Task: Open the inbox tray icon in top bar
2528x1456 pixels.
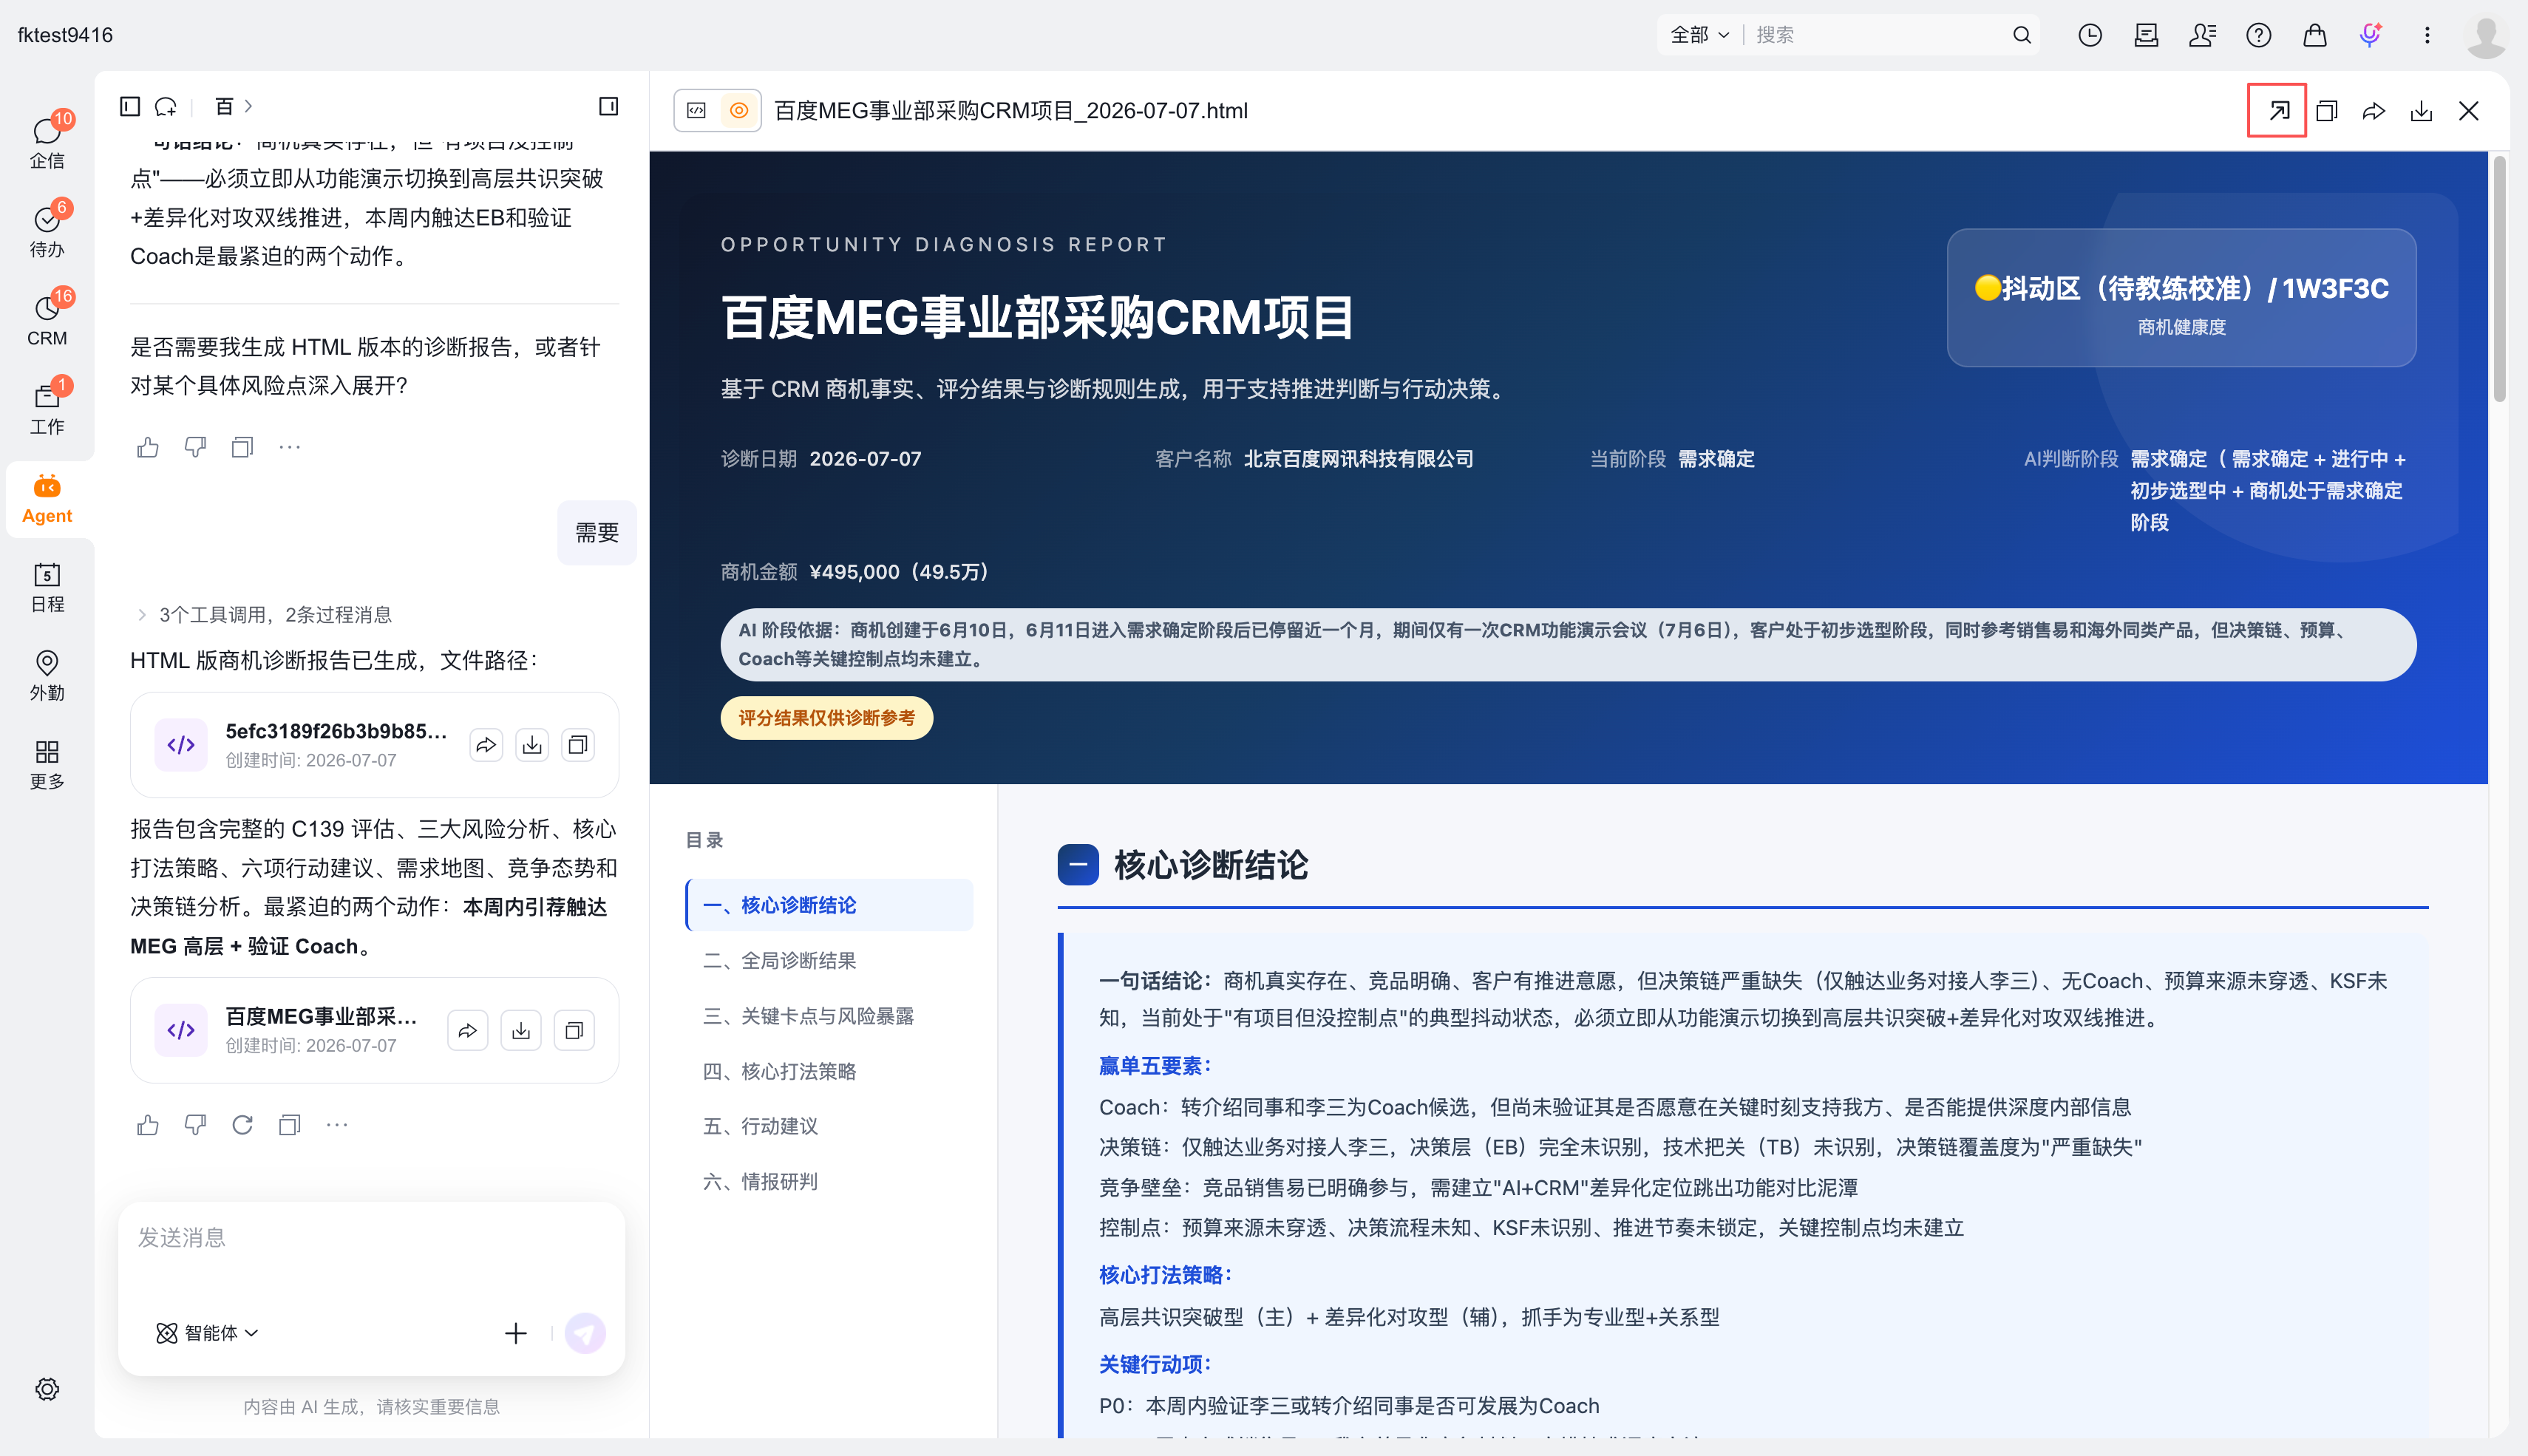Action: [x=2146, y=35]
